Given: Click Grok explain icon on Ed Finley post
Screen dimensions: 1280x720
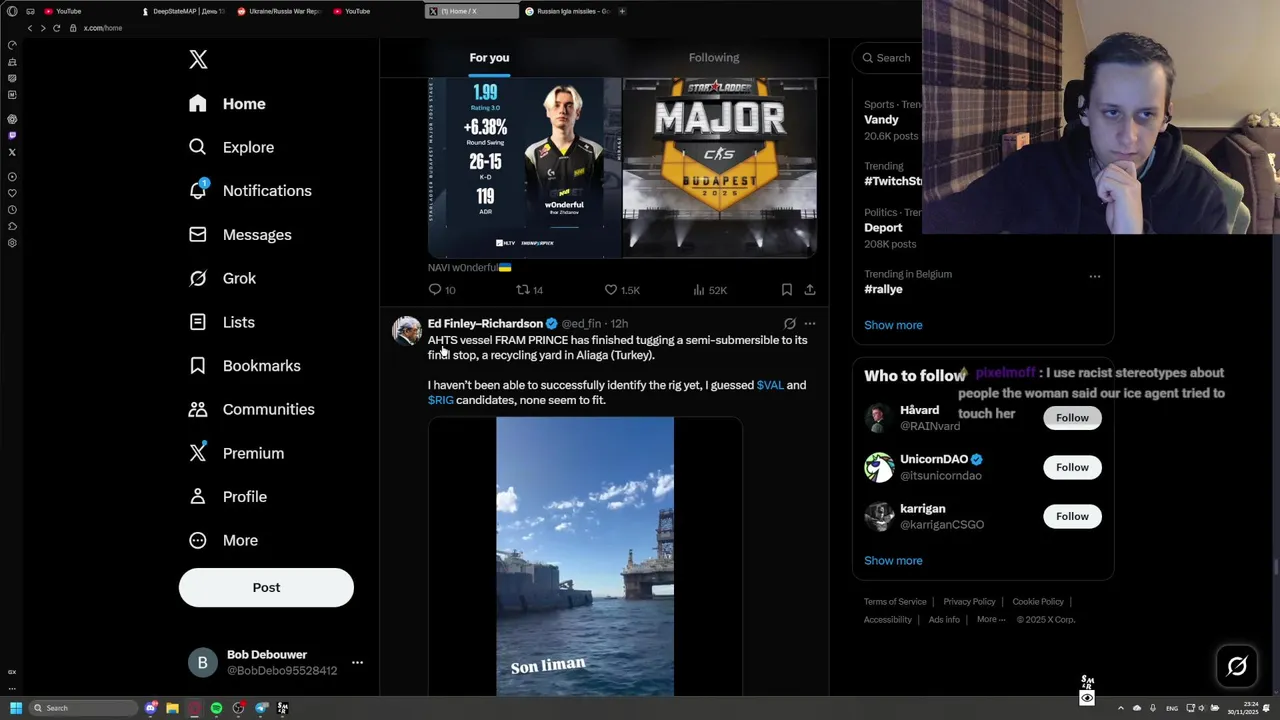Looking at the screenshot, I should pyautogui.click(x=790, y=324).
